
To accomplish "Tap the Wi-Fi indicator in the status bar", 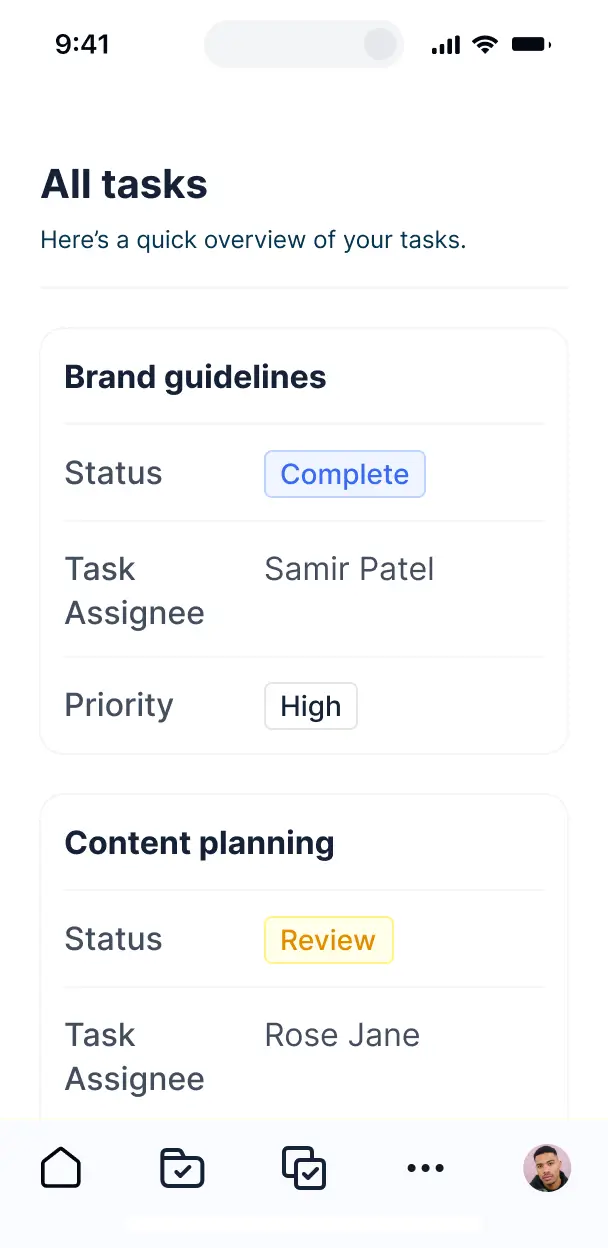I will [x=485, y=43].
